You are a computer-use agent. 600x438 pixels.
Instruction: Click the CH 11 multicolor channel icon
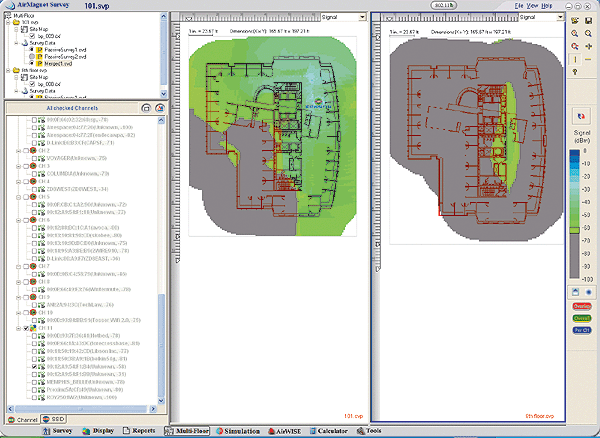pyautogui.click(x=33, y=328)
